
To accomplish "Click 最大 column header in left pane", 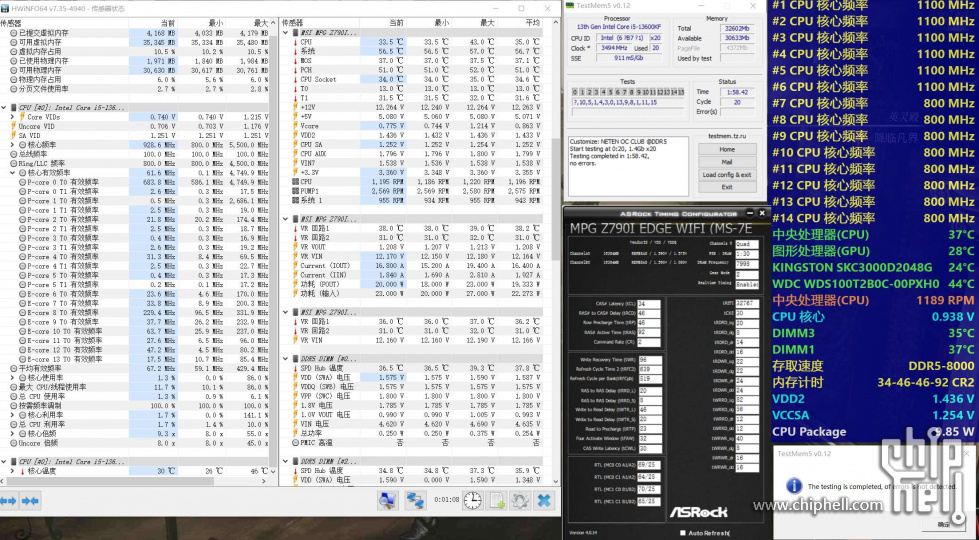I will [x=247, y=23].
